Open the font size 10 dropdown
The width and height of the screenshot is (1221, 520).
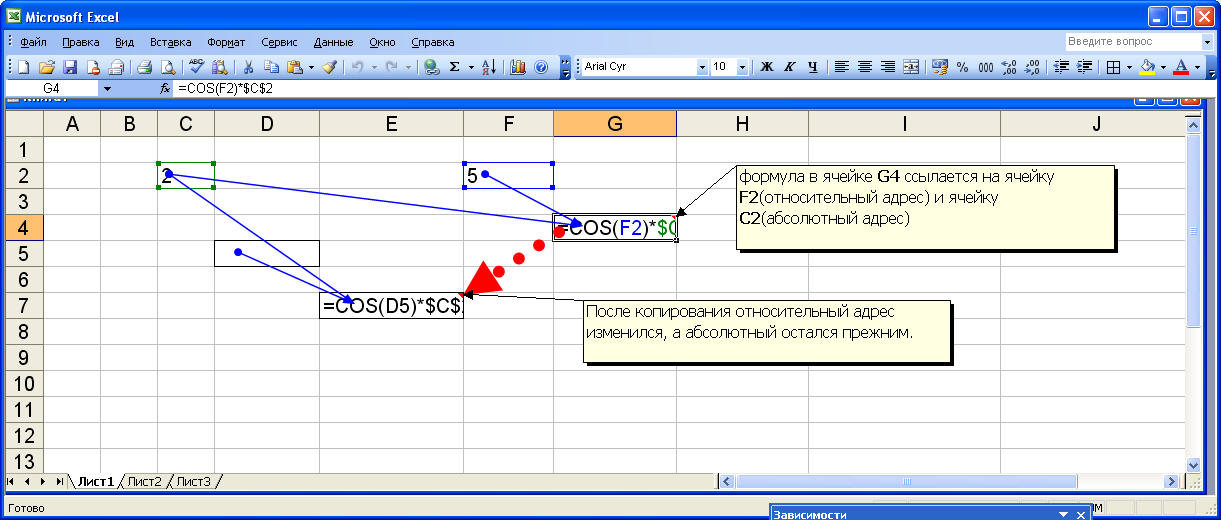point(742,67)
